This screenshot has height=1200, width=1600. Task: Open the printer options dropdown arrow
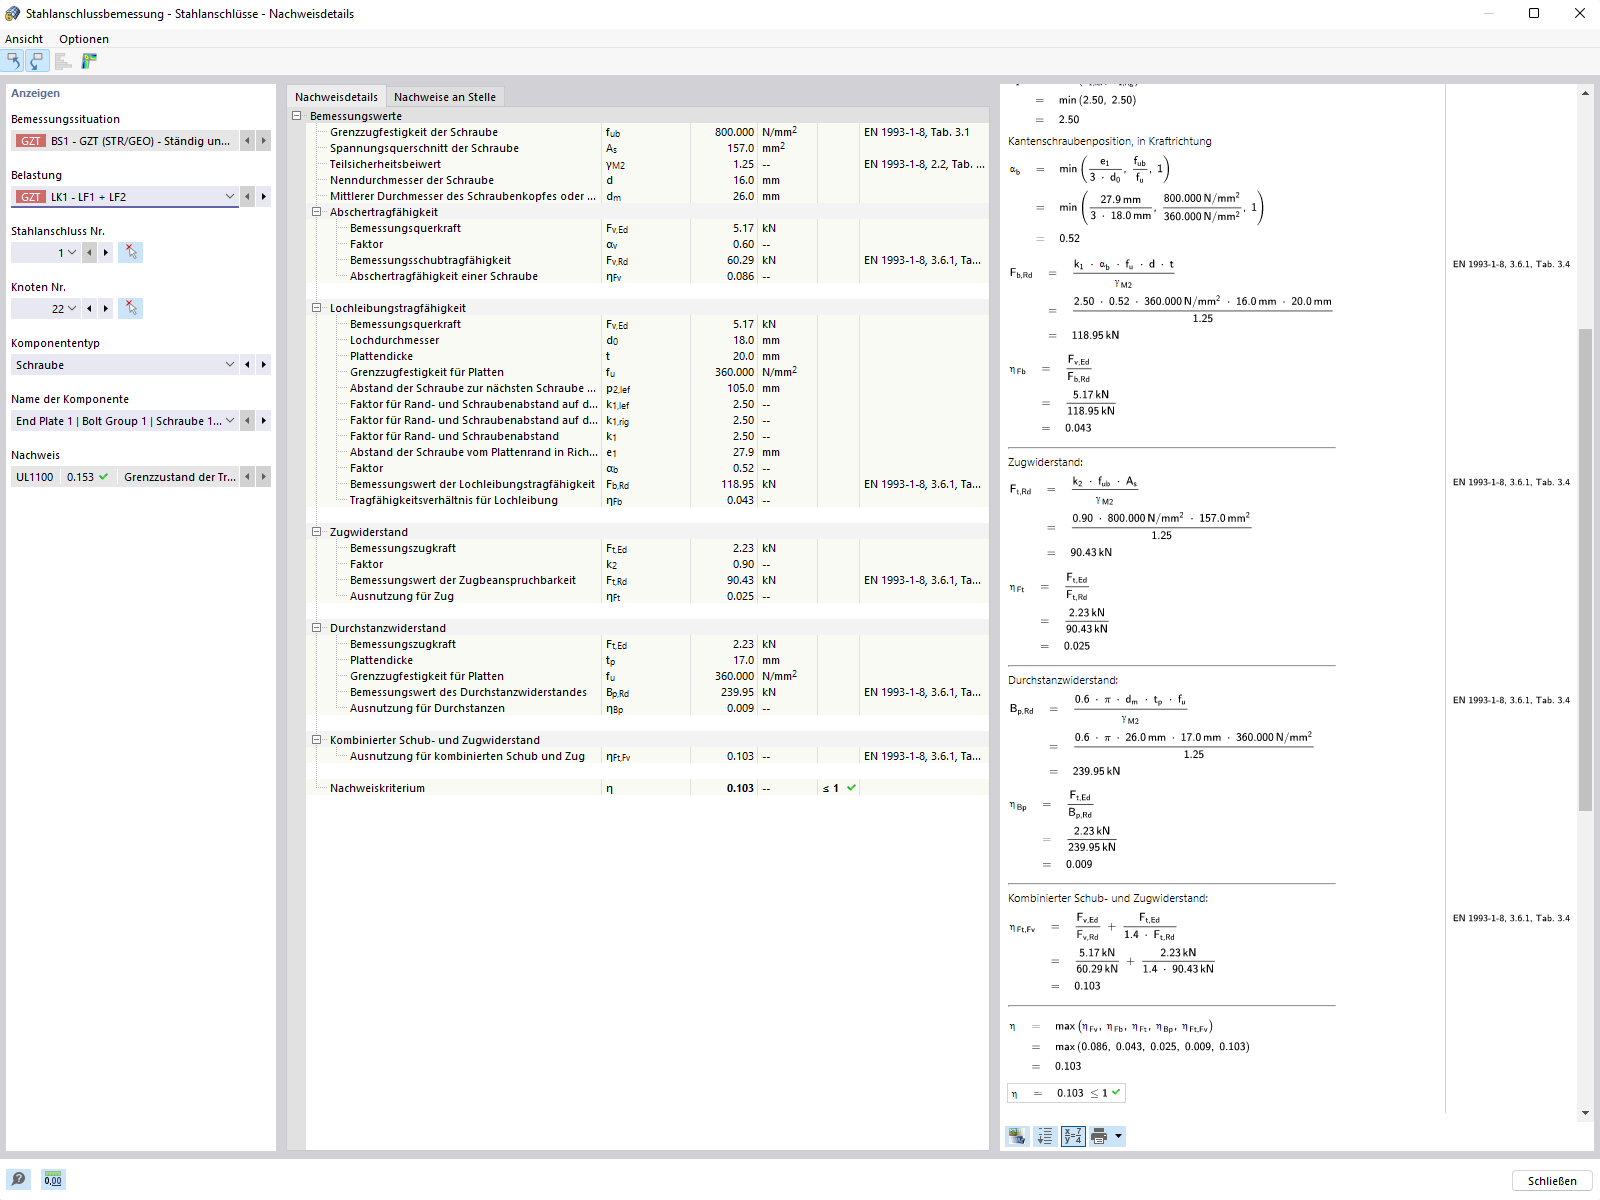coord(1118,1136)
